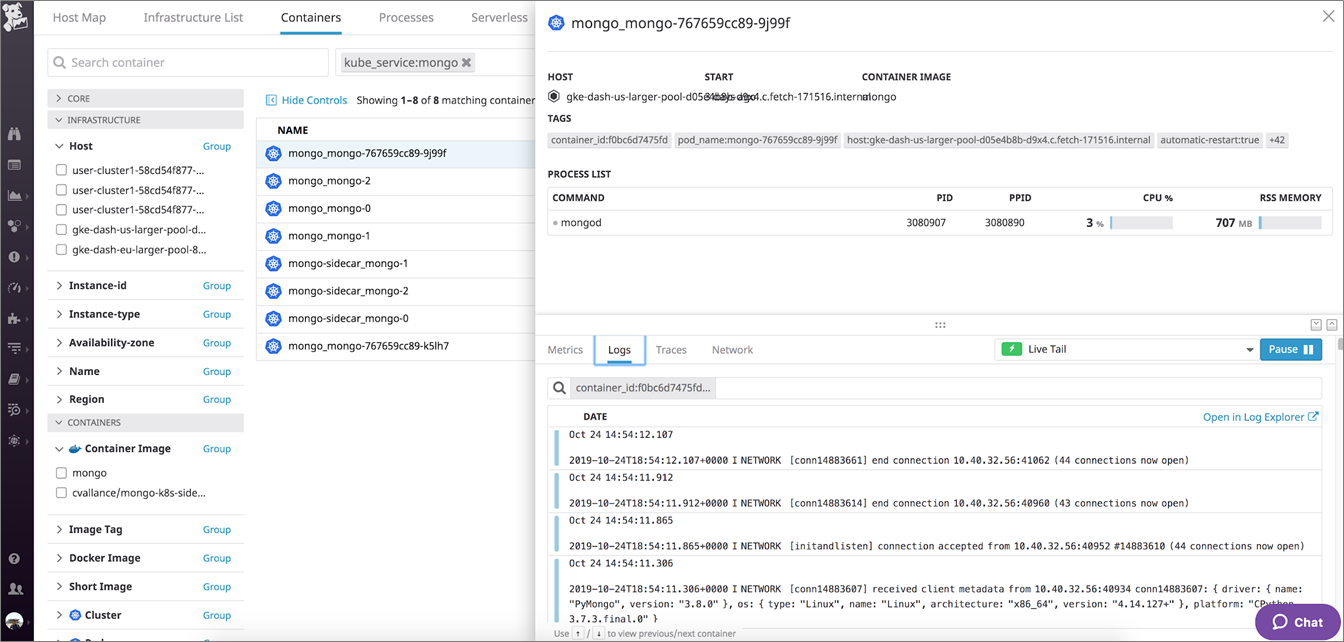The image size is (1344, 642).
Task: Click the external-link icon next to Log Explorer
Action: click(1313, 417)
